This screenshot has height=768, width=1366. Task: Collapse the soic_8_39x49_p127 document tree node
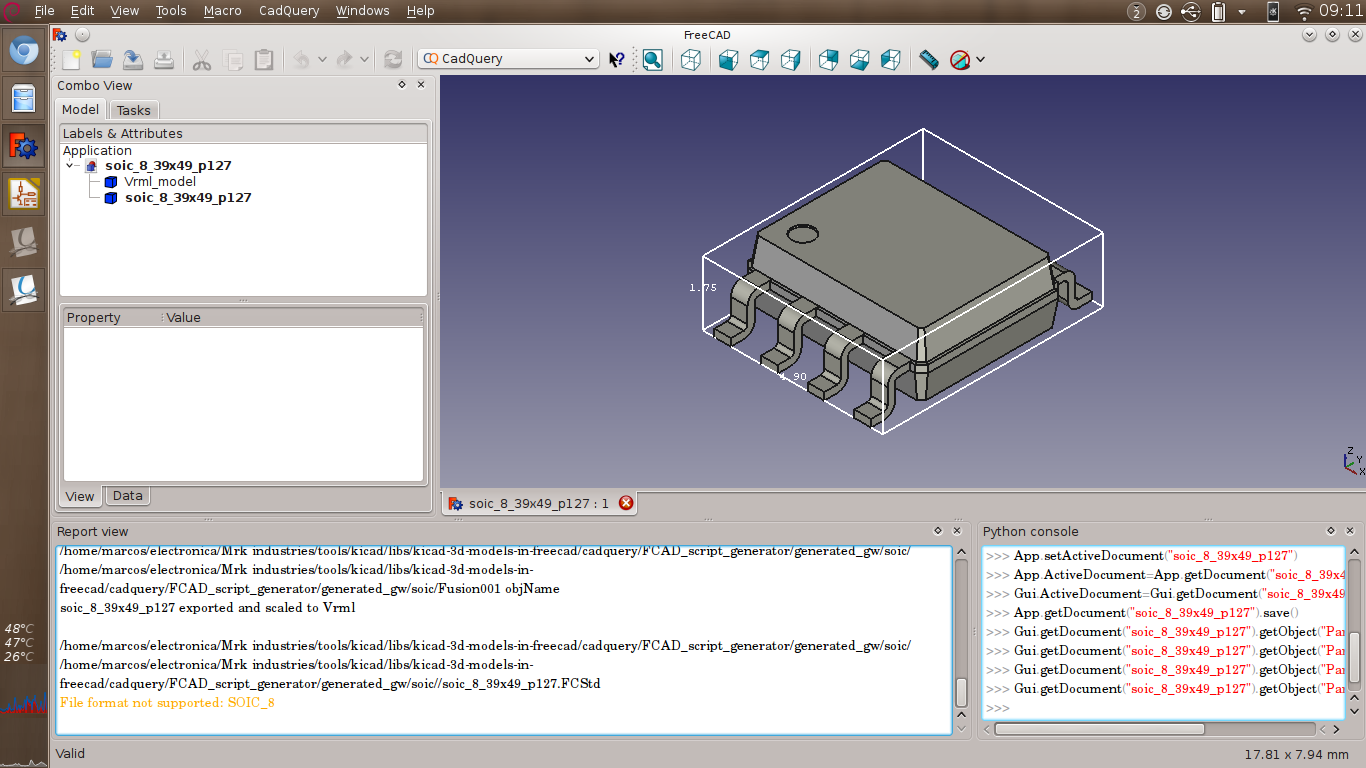70,166
